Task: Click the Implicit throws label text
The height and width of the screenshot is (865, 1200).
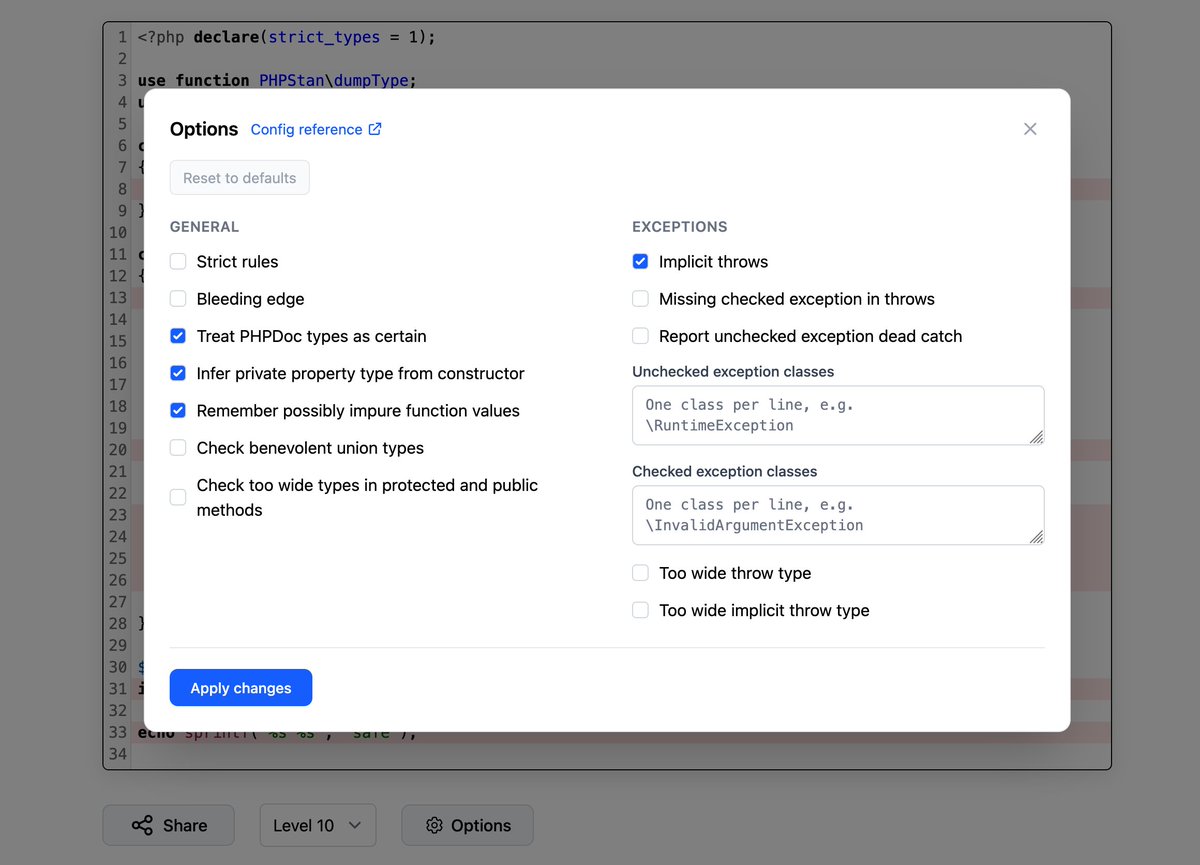Action: point(714,261)
